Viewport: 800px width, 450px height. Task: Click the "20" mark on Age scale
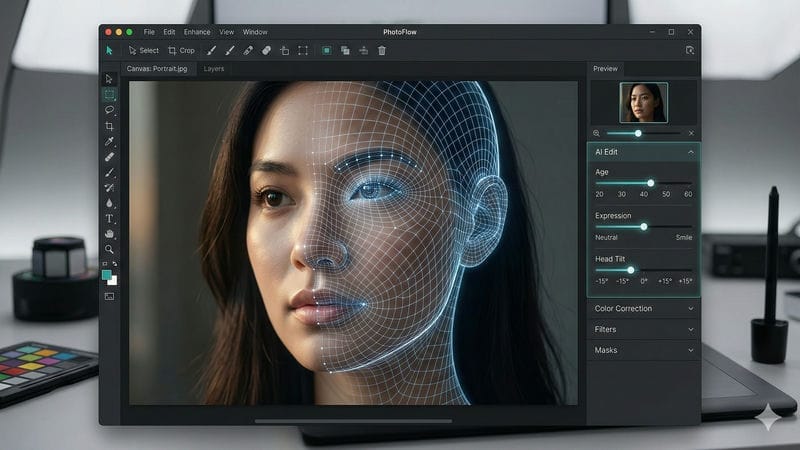click(599, 194)
